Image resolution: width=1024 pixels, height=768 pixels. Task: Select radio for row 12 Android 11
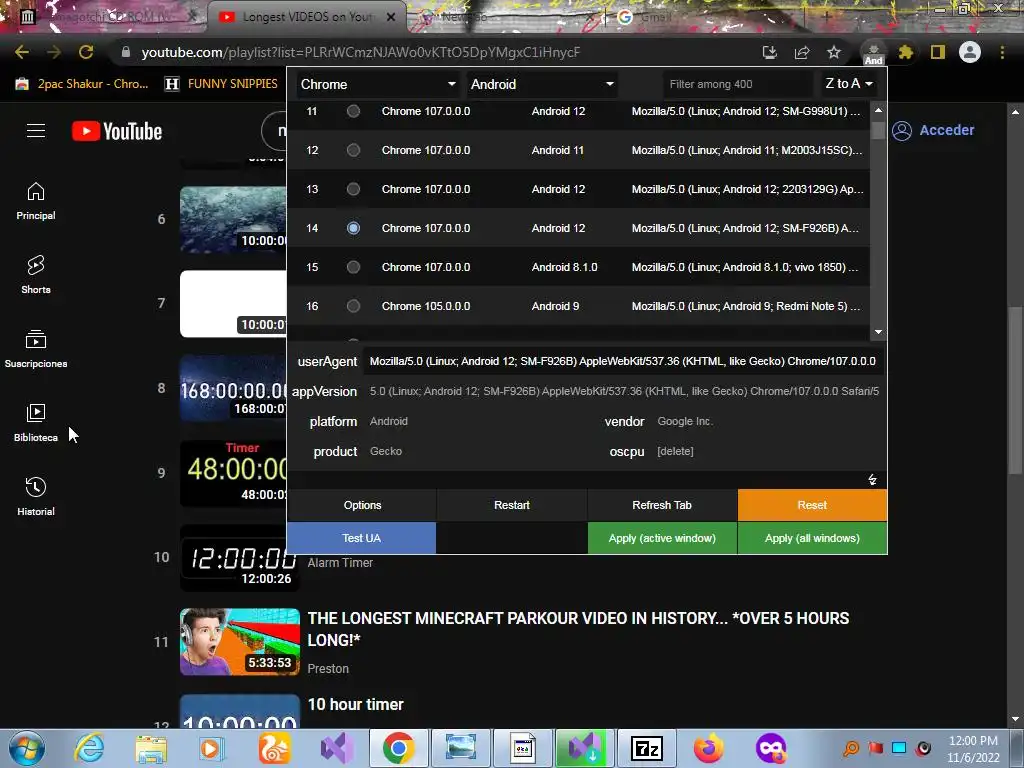(x=353, y=150)
